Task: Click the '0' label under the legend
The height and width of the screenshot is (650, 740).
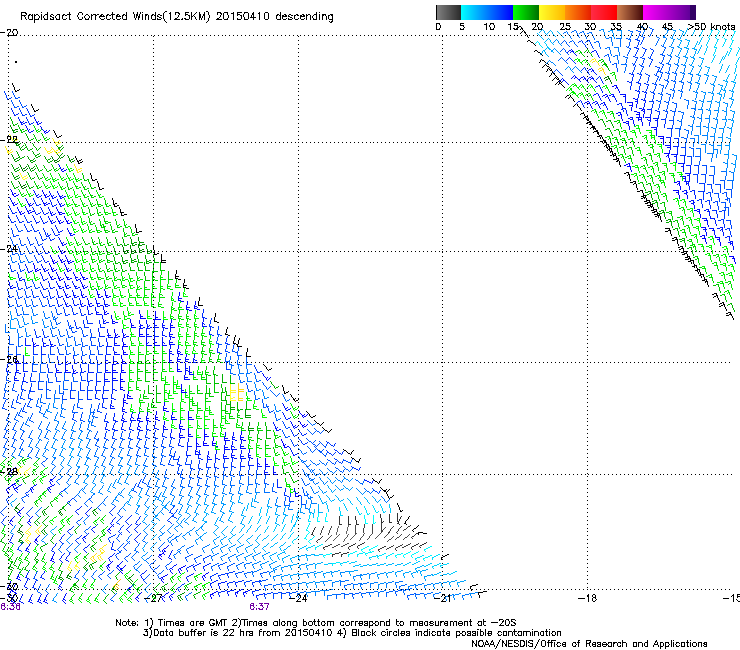Action: (x=438, y=27)
